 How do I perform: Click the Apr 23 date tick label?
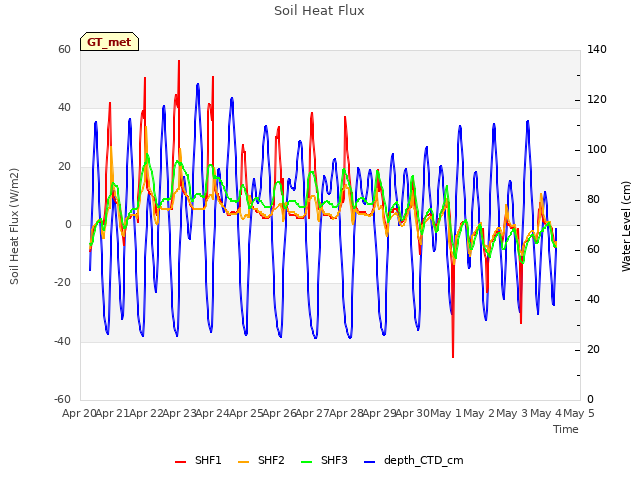pos(180,413)
